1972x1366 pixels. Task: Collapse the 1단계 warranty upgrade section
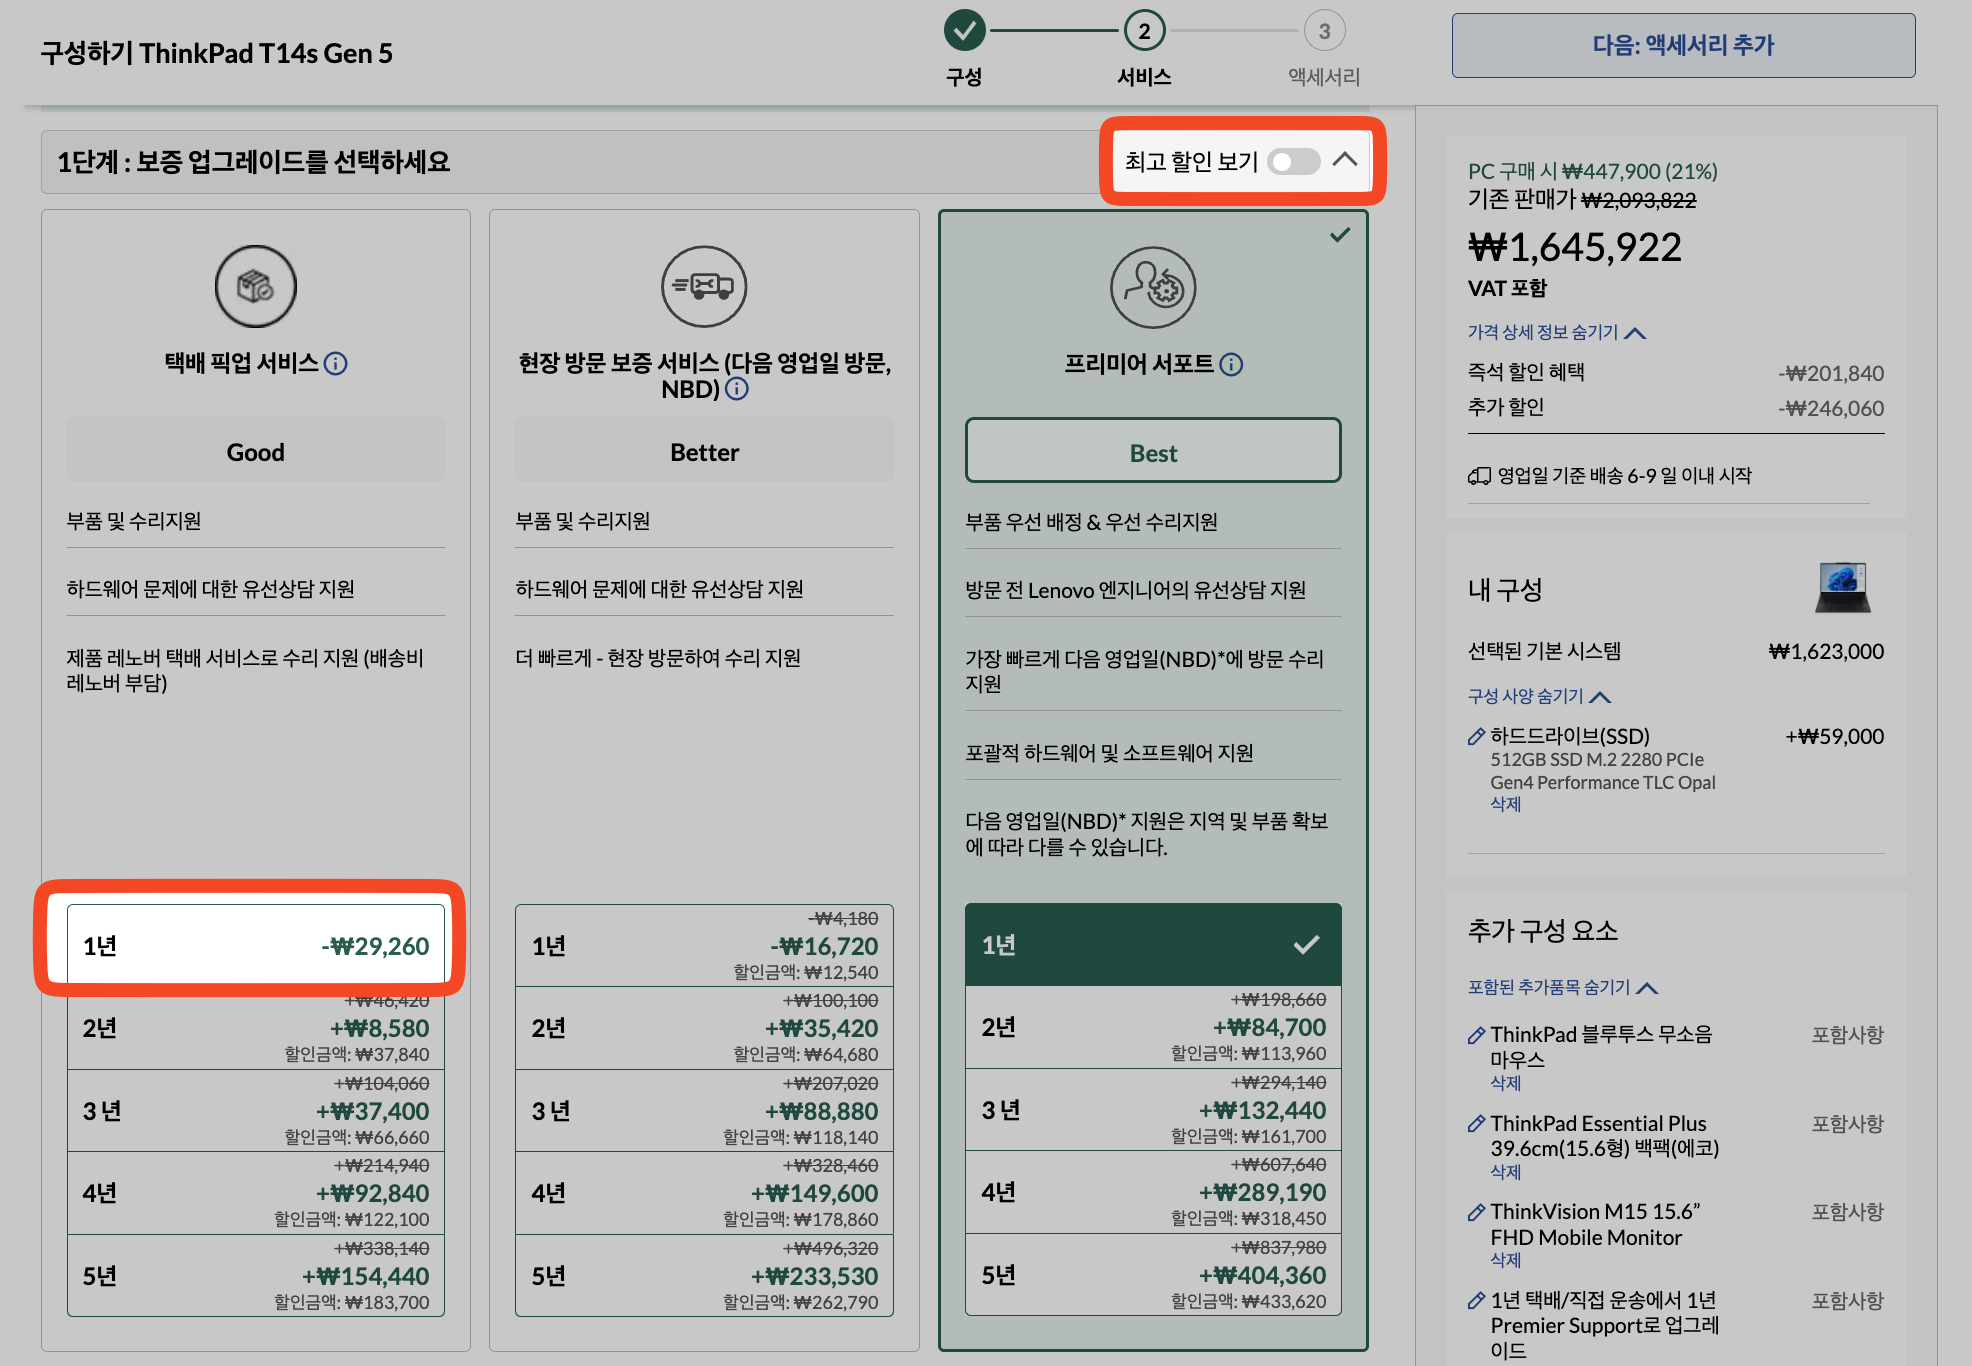1345,160
